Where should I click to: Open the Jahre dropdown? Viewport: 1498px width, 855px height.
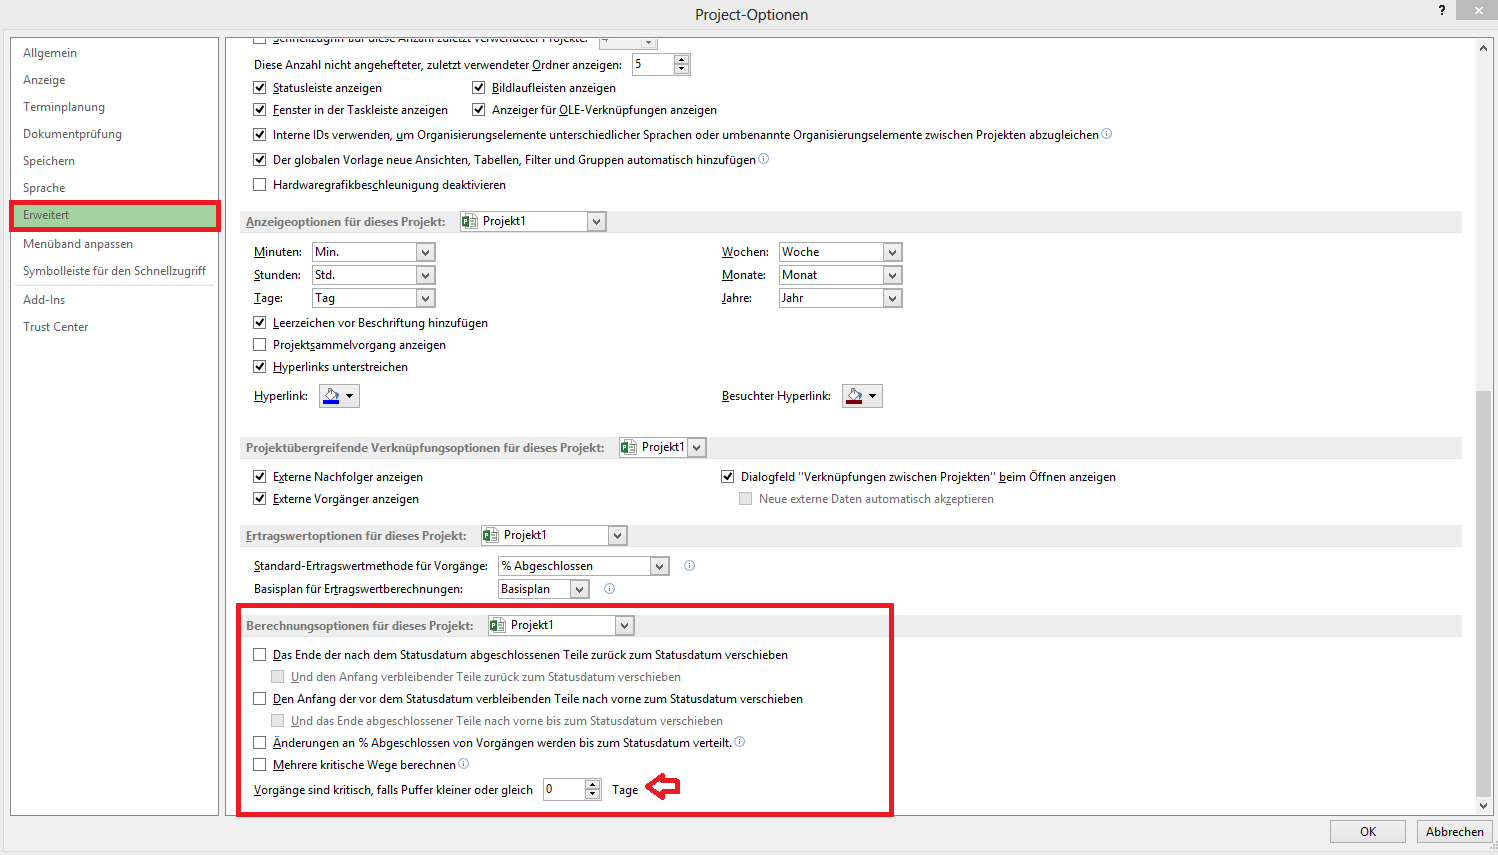coord(892,298)
